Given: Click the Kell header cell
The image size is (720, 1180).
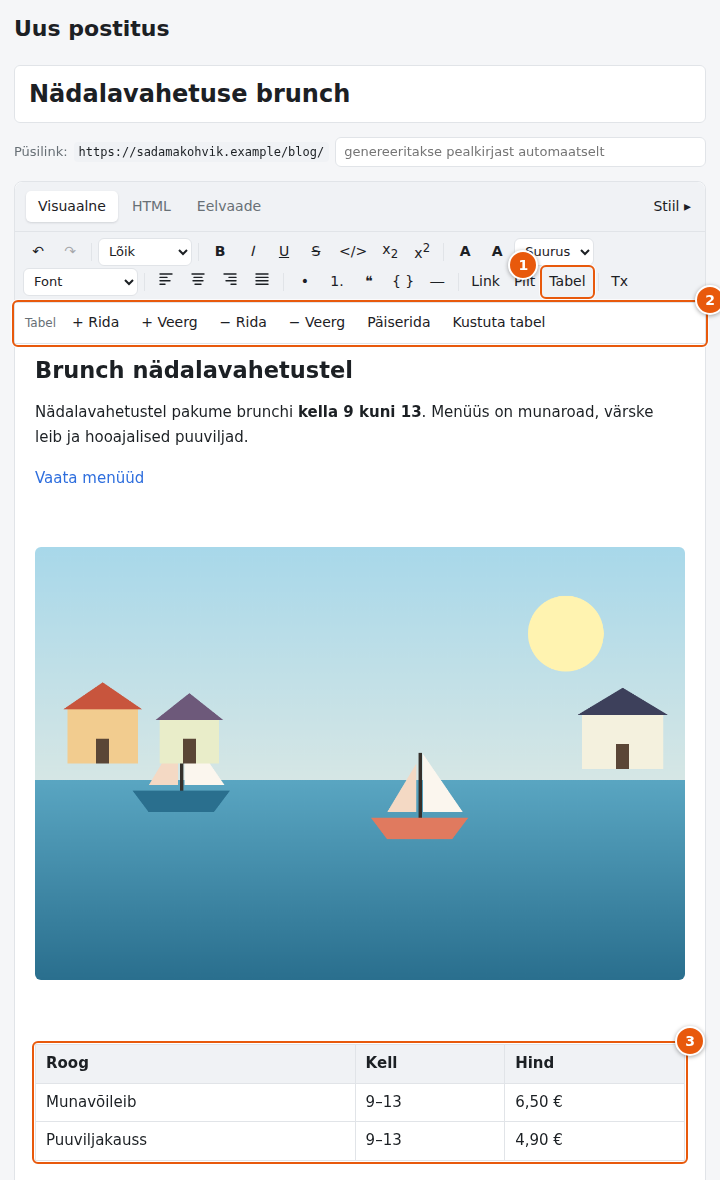Looking at the screenshot, I should (430, 1063).
